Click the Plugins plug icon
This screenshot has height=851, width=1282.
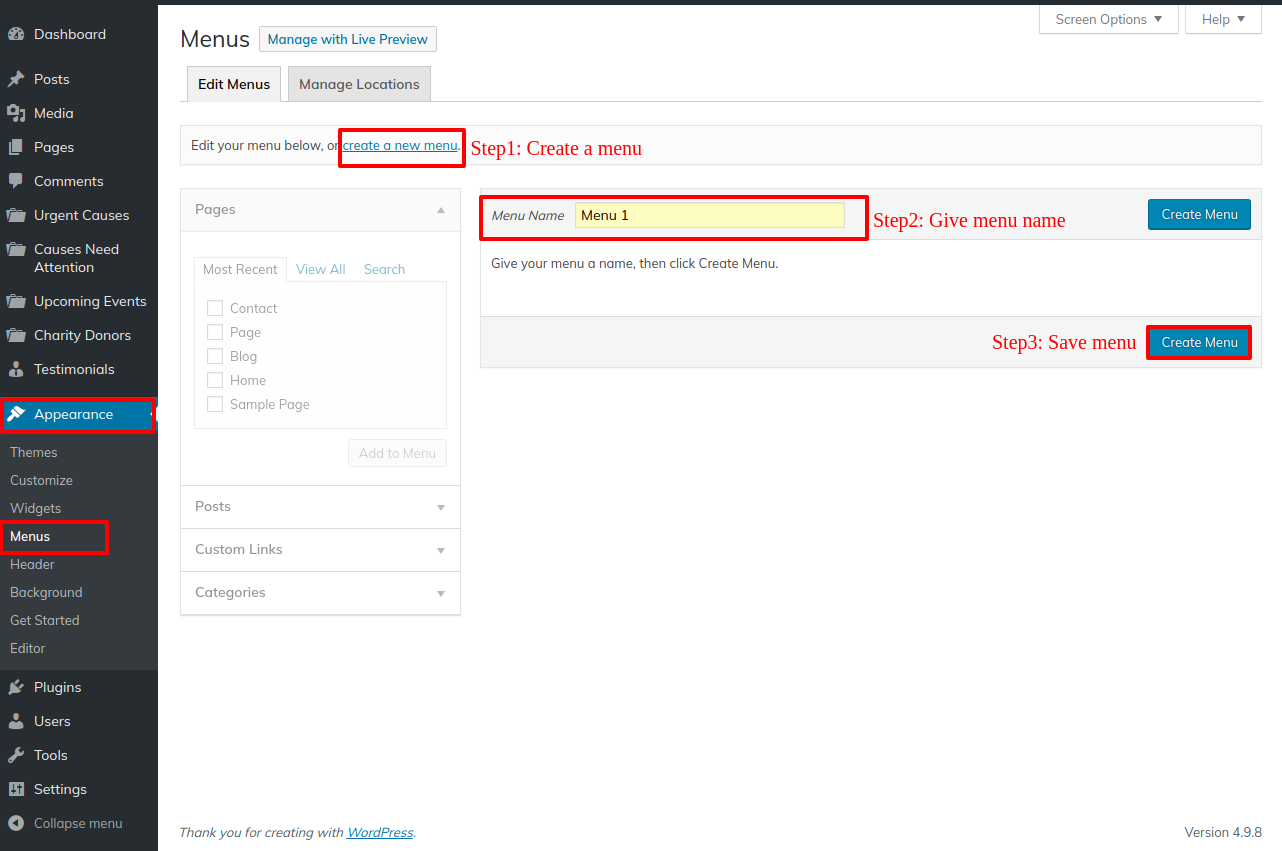(16, 687)
